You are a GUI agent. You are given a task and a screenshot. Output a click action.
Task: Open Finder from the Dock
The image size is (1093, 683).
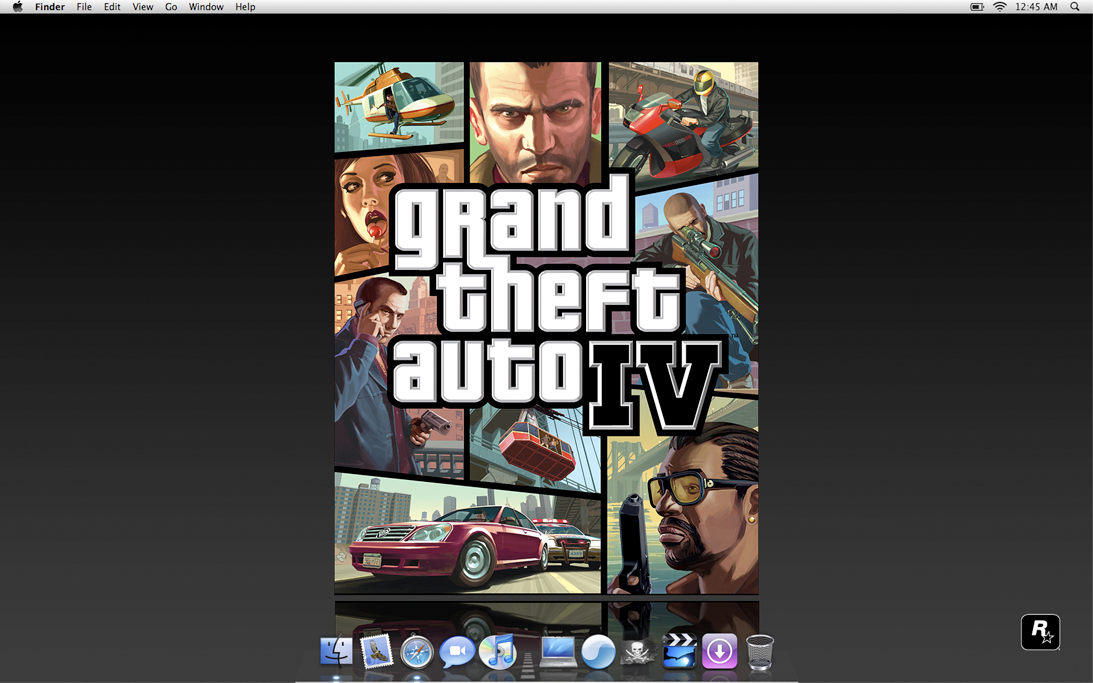[x=337, y=652]
